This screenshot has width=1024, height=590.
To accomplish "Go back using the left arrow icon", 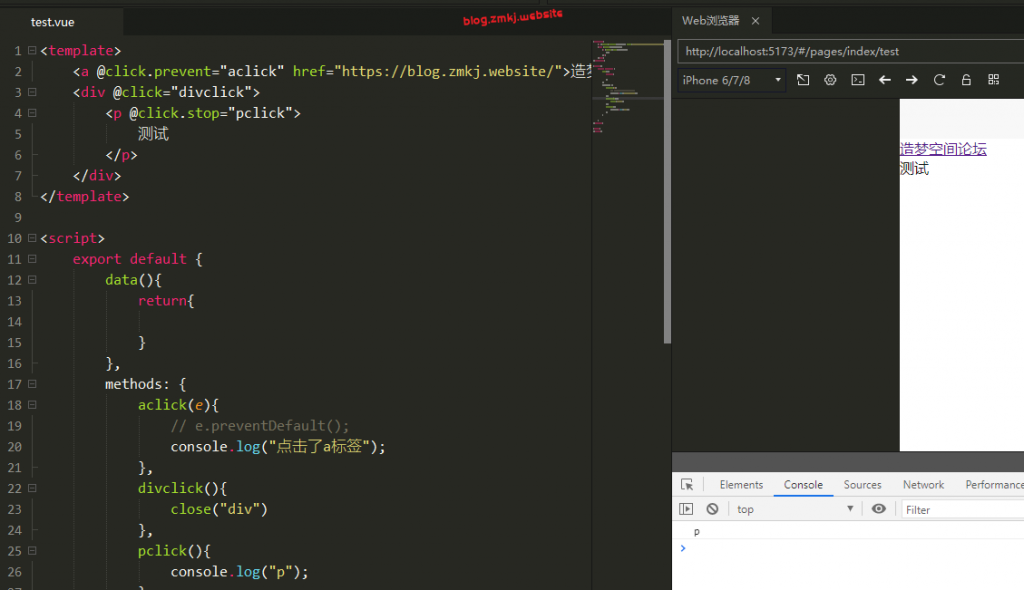I will point(885,80).
